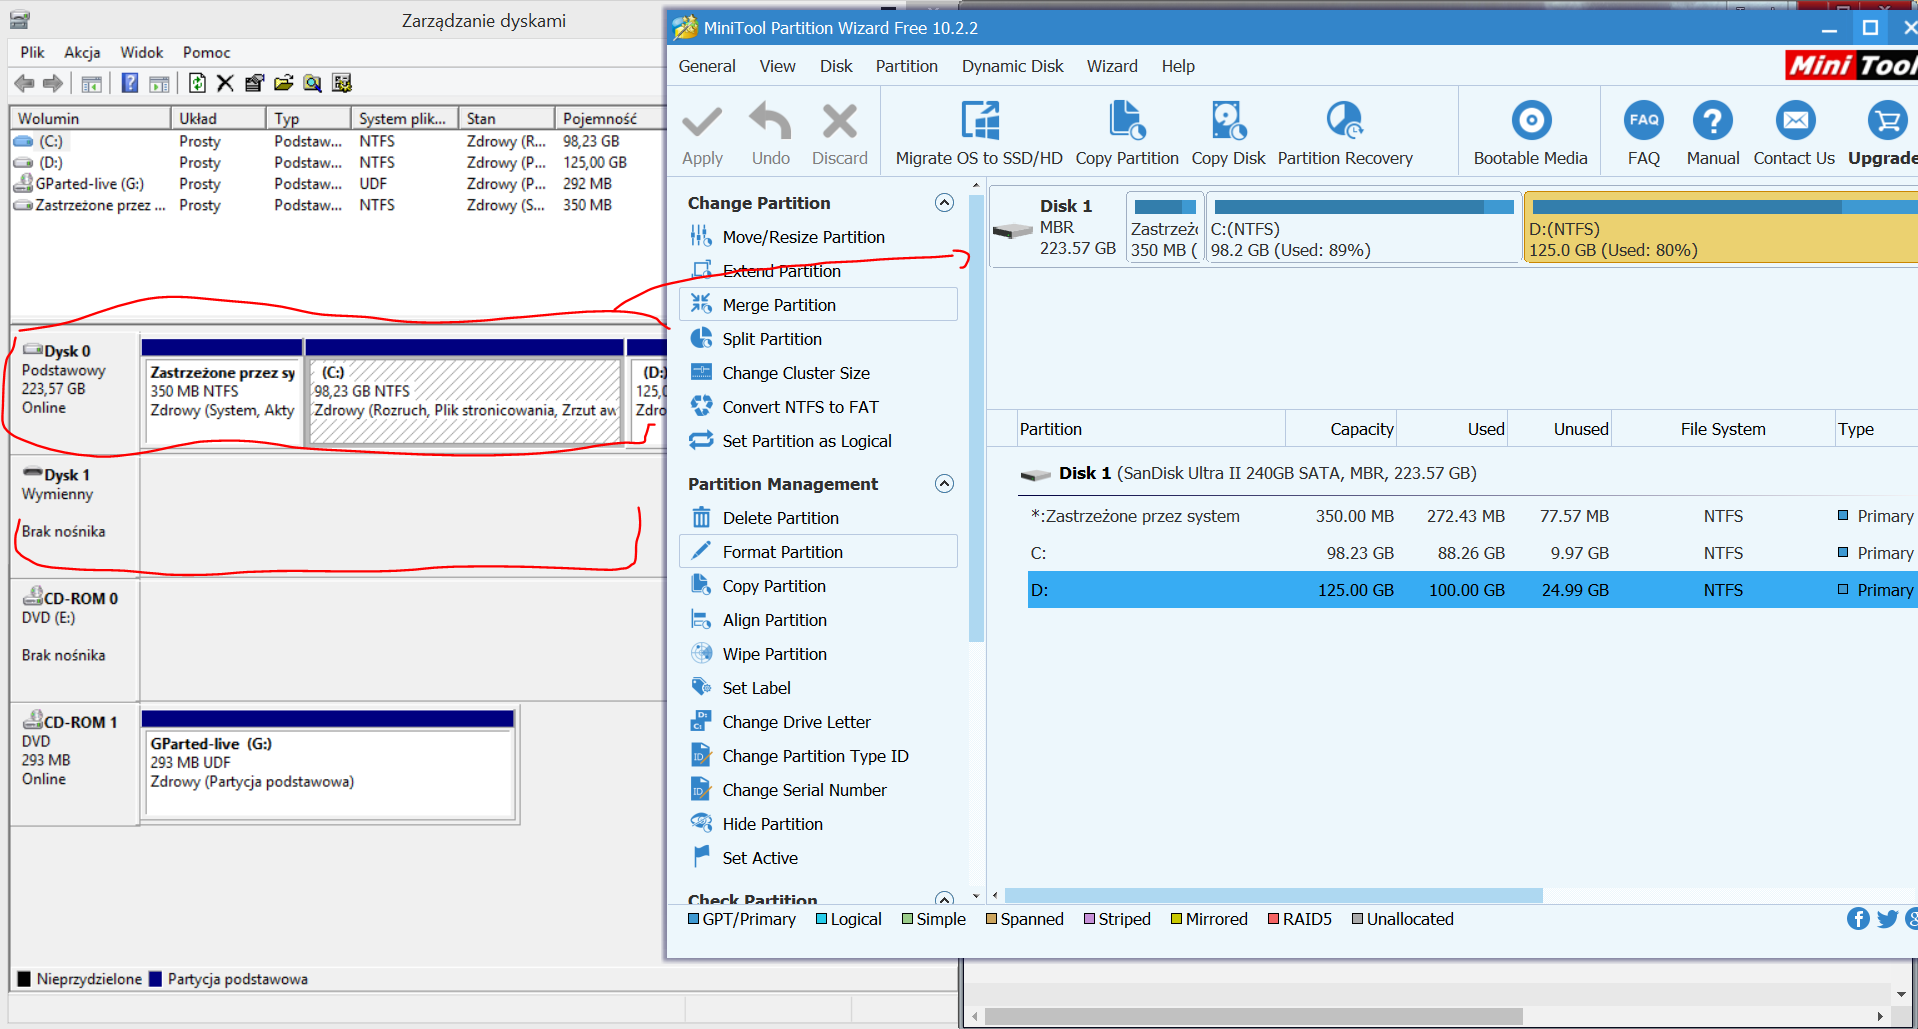Select the D: row in partition list
The height and width of the screenshot is (1029, 1918).
coord(1472,590)
